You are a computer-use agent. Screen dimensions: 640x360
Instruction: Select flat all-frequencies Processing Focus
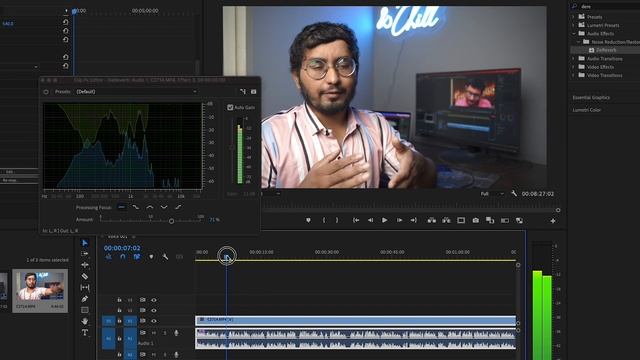[122, 207]
